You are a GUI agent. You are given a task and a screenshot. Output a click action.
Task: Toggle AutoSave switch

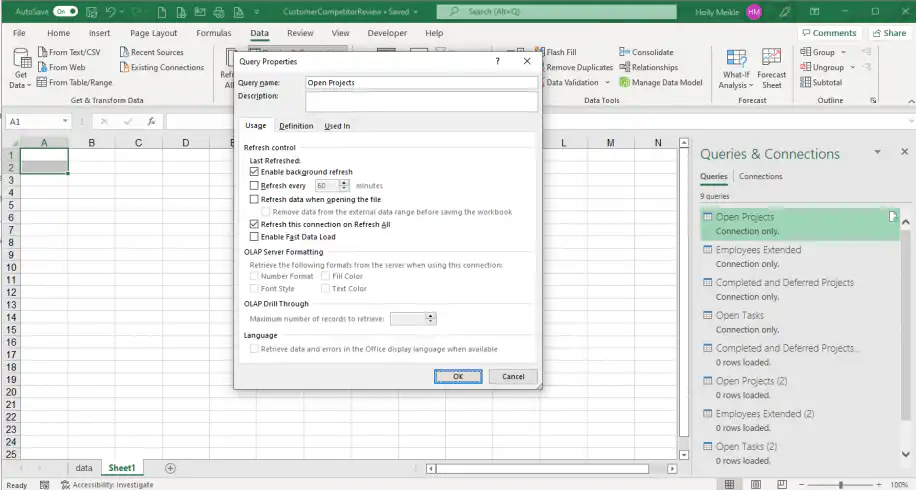point(65,12)
